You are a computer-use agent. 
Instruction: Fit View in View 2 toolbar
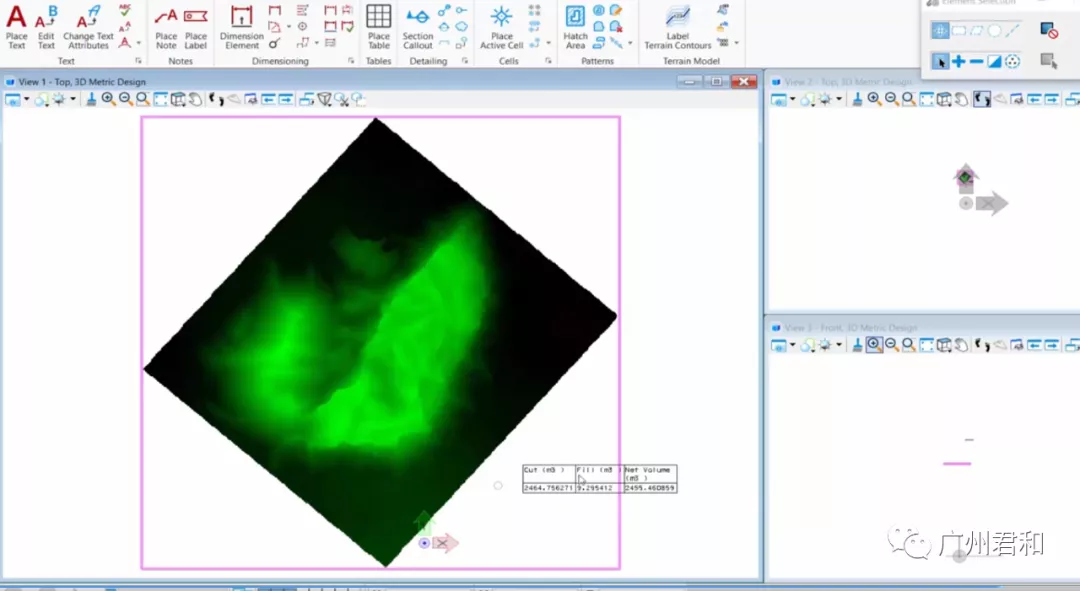click(x=926, y=99)
